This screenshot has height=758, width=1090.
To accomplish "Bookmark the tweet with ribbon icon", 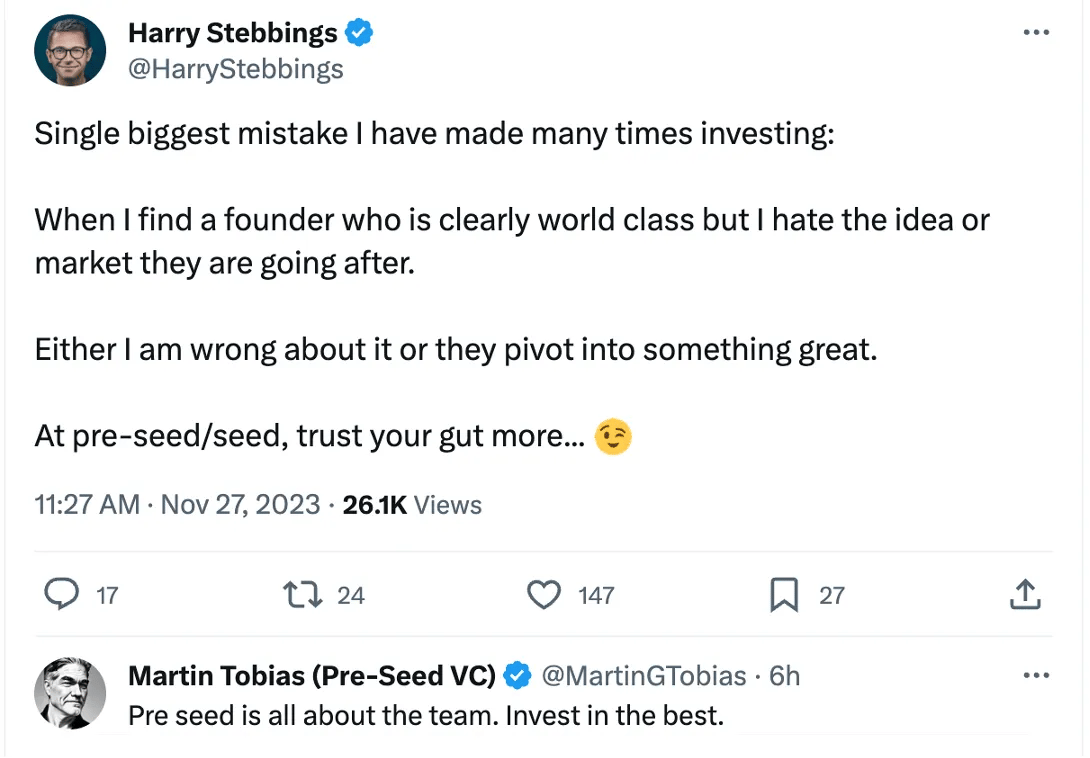I will tap(784, 596).
